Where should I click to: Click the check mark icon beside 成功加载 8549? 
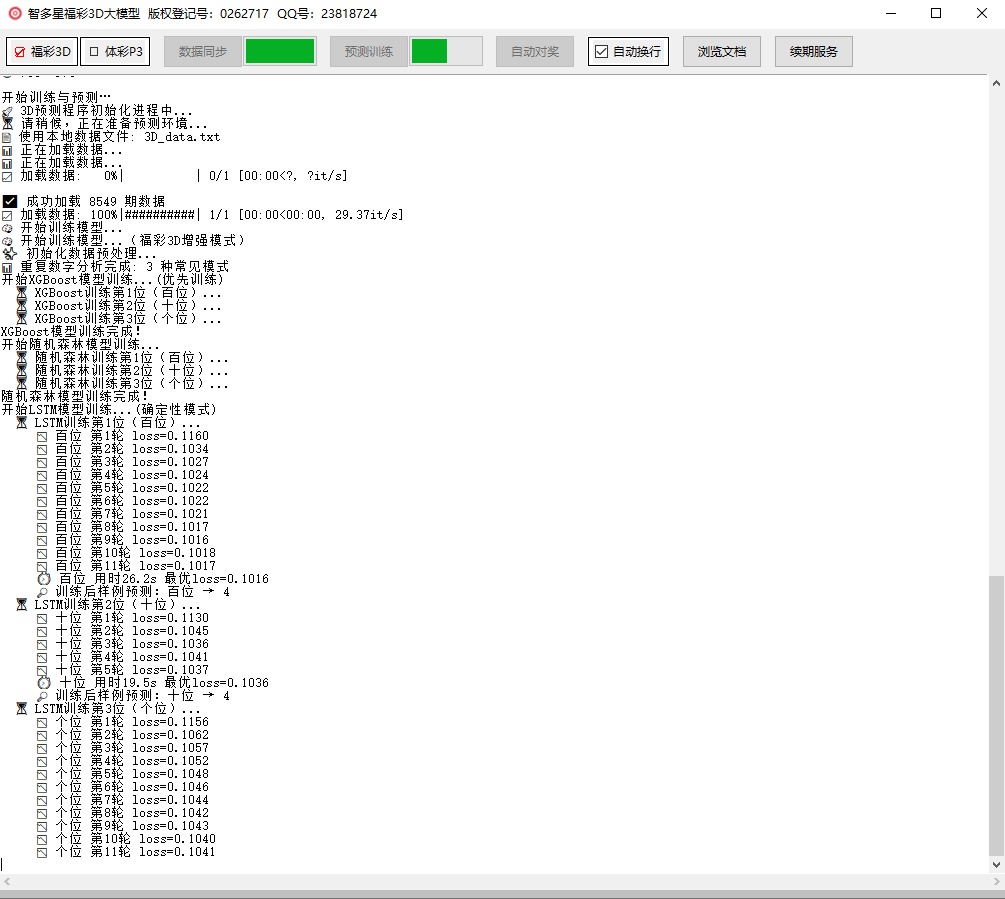(x=10, y=202)
